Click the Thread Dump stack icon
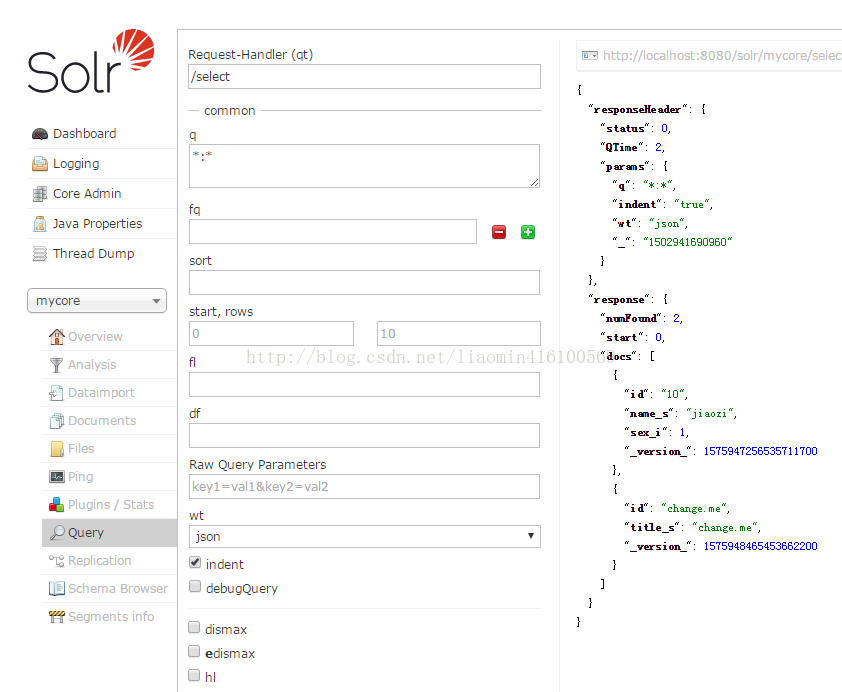 (40, 253)
